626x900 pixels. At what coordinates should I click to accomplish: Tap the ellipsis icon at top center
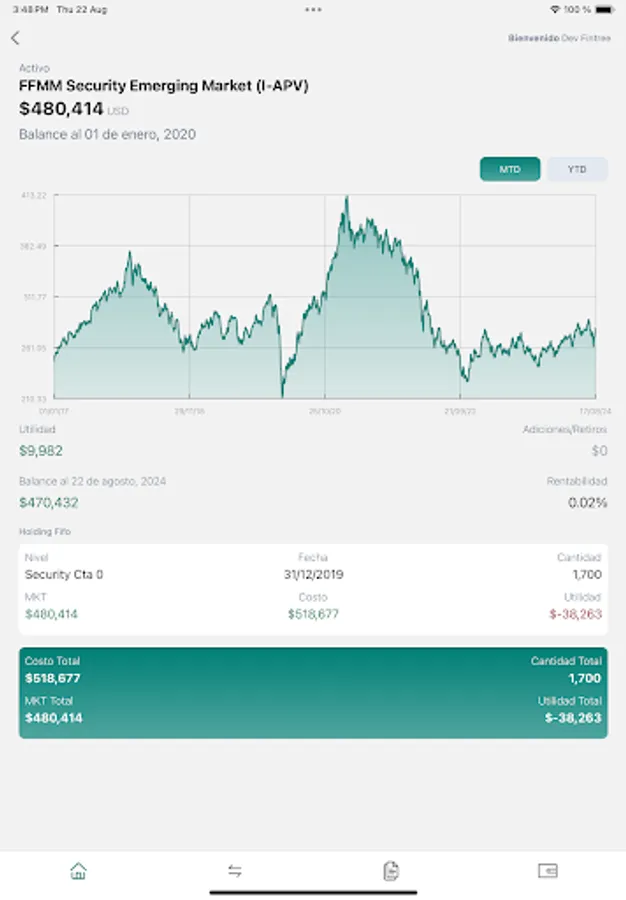pyautogui.click(x=313, y=9)
